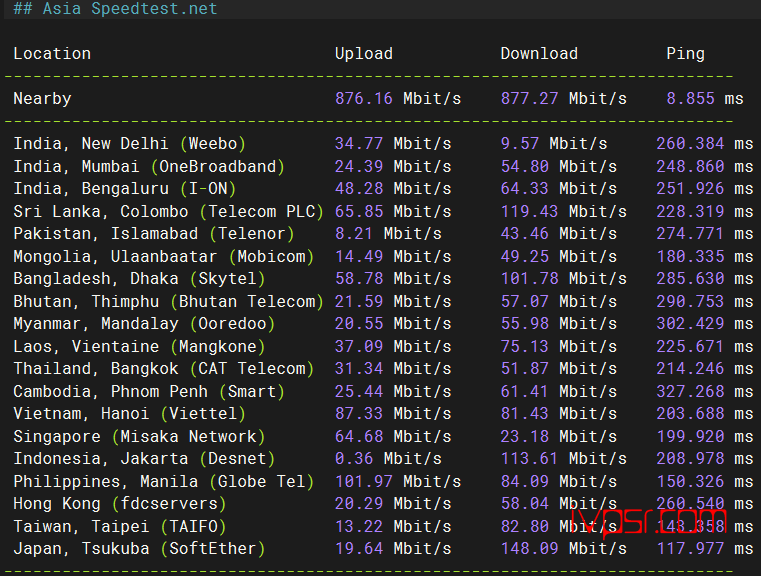Click 'India, Bengaluru (I-ON)' row label
This screenshot has height=576, width=761.
(x=125, y=189)
